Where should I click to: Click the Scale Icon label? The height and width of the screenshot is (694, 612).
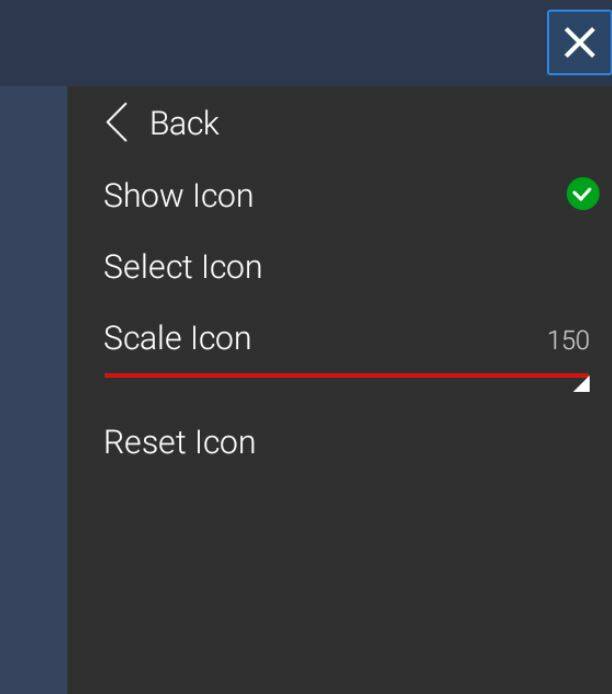coord(177,338)
